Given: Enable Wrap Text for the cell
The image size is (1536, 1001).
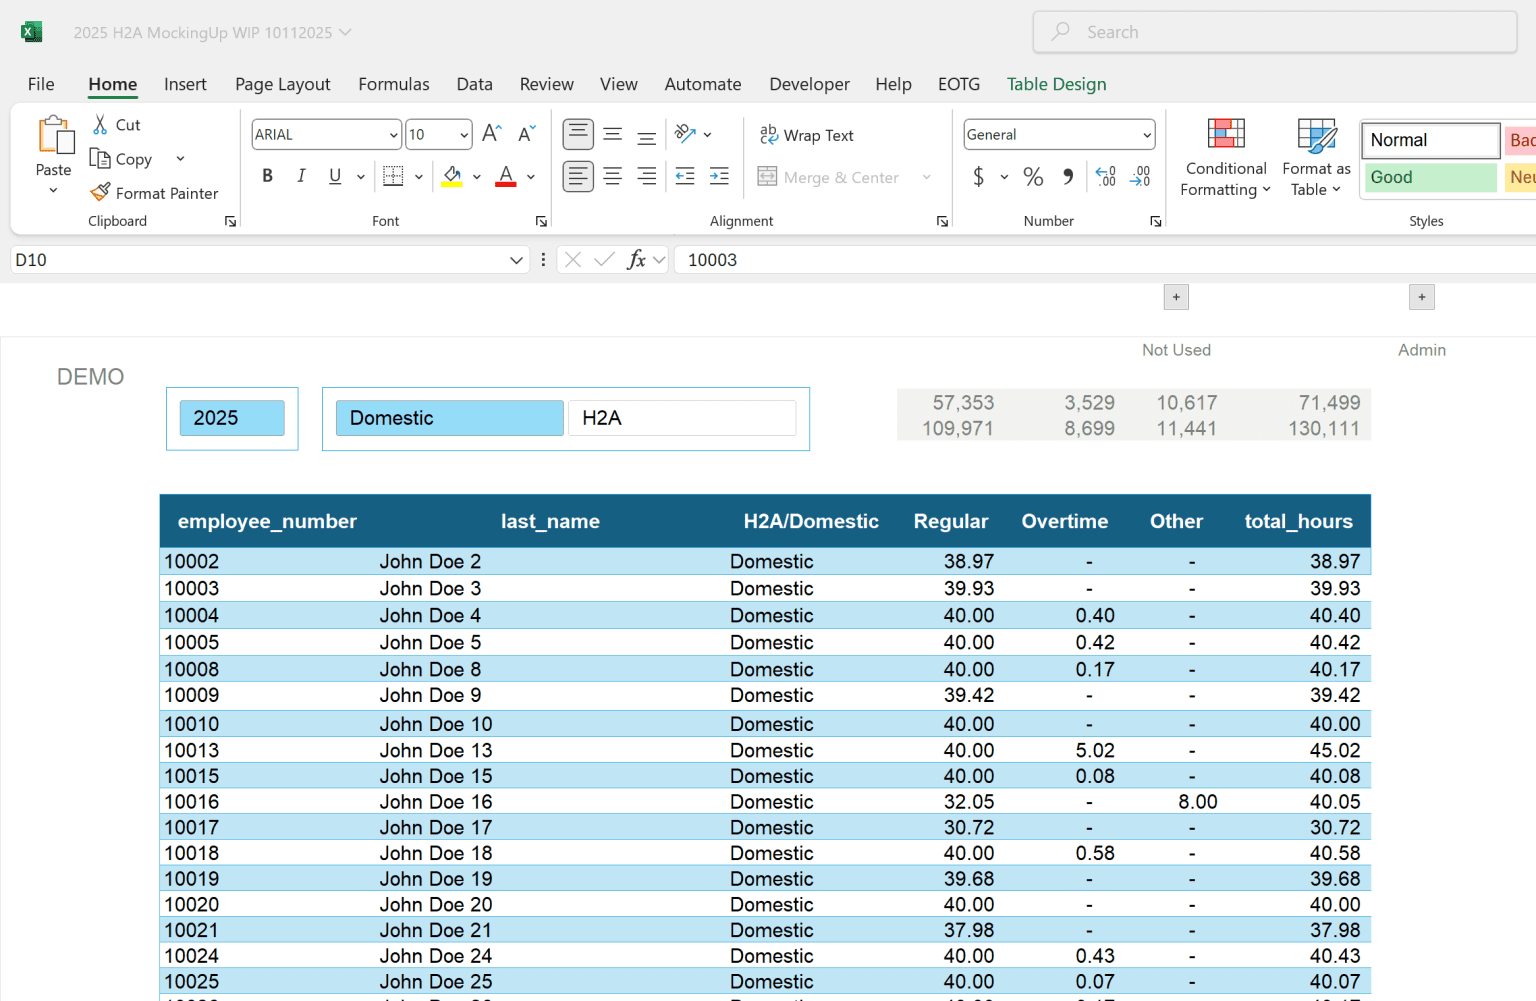Looking at the screenshot, I should tap(807, 134).
